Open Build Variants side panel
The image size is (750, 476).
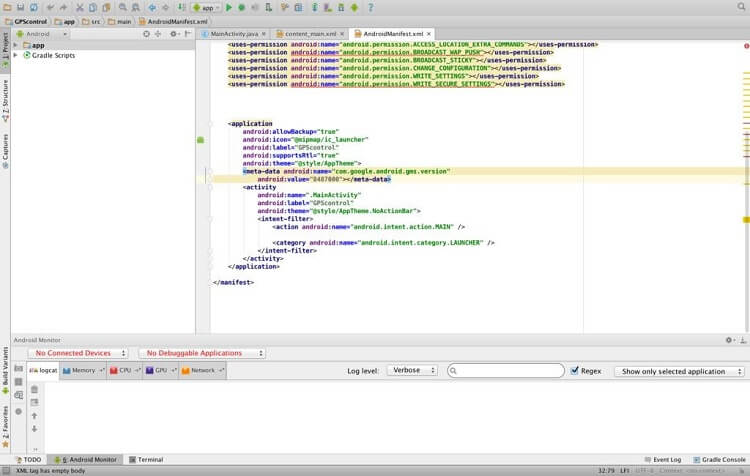coord(5,370)
